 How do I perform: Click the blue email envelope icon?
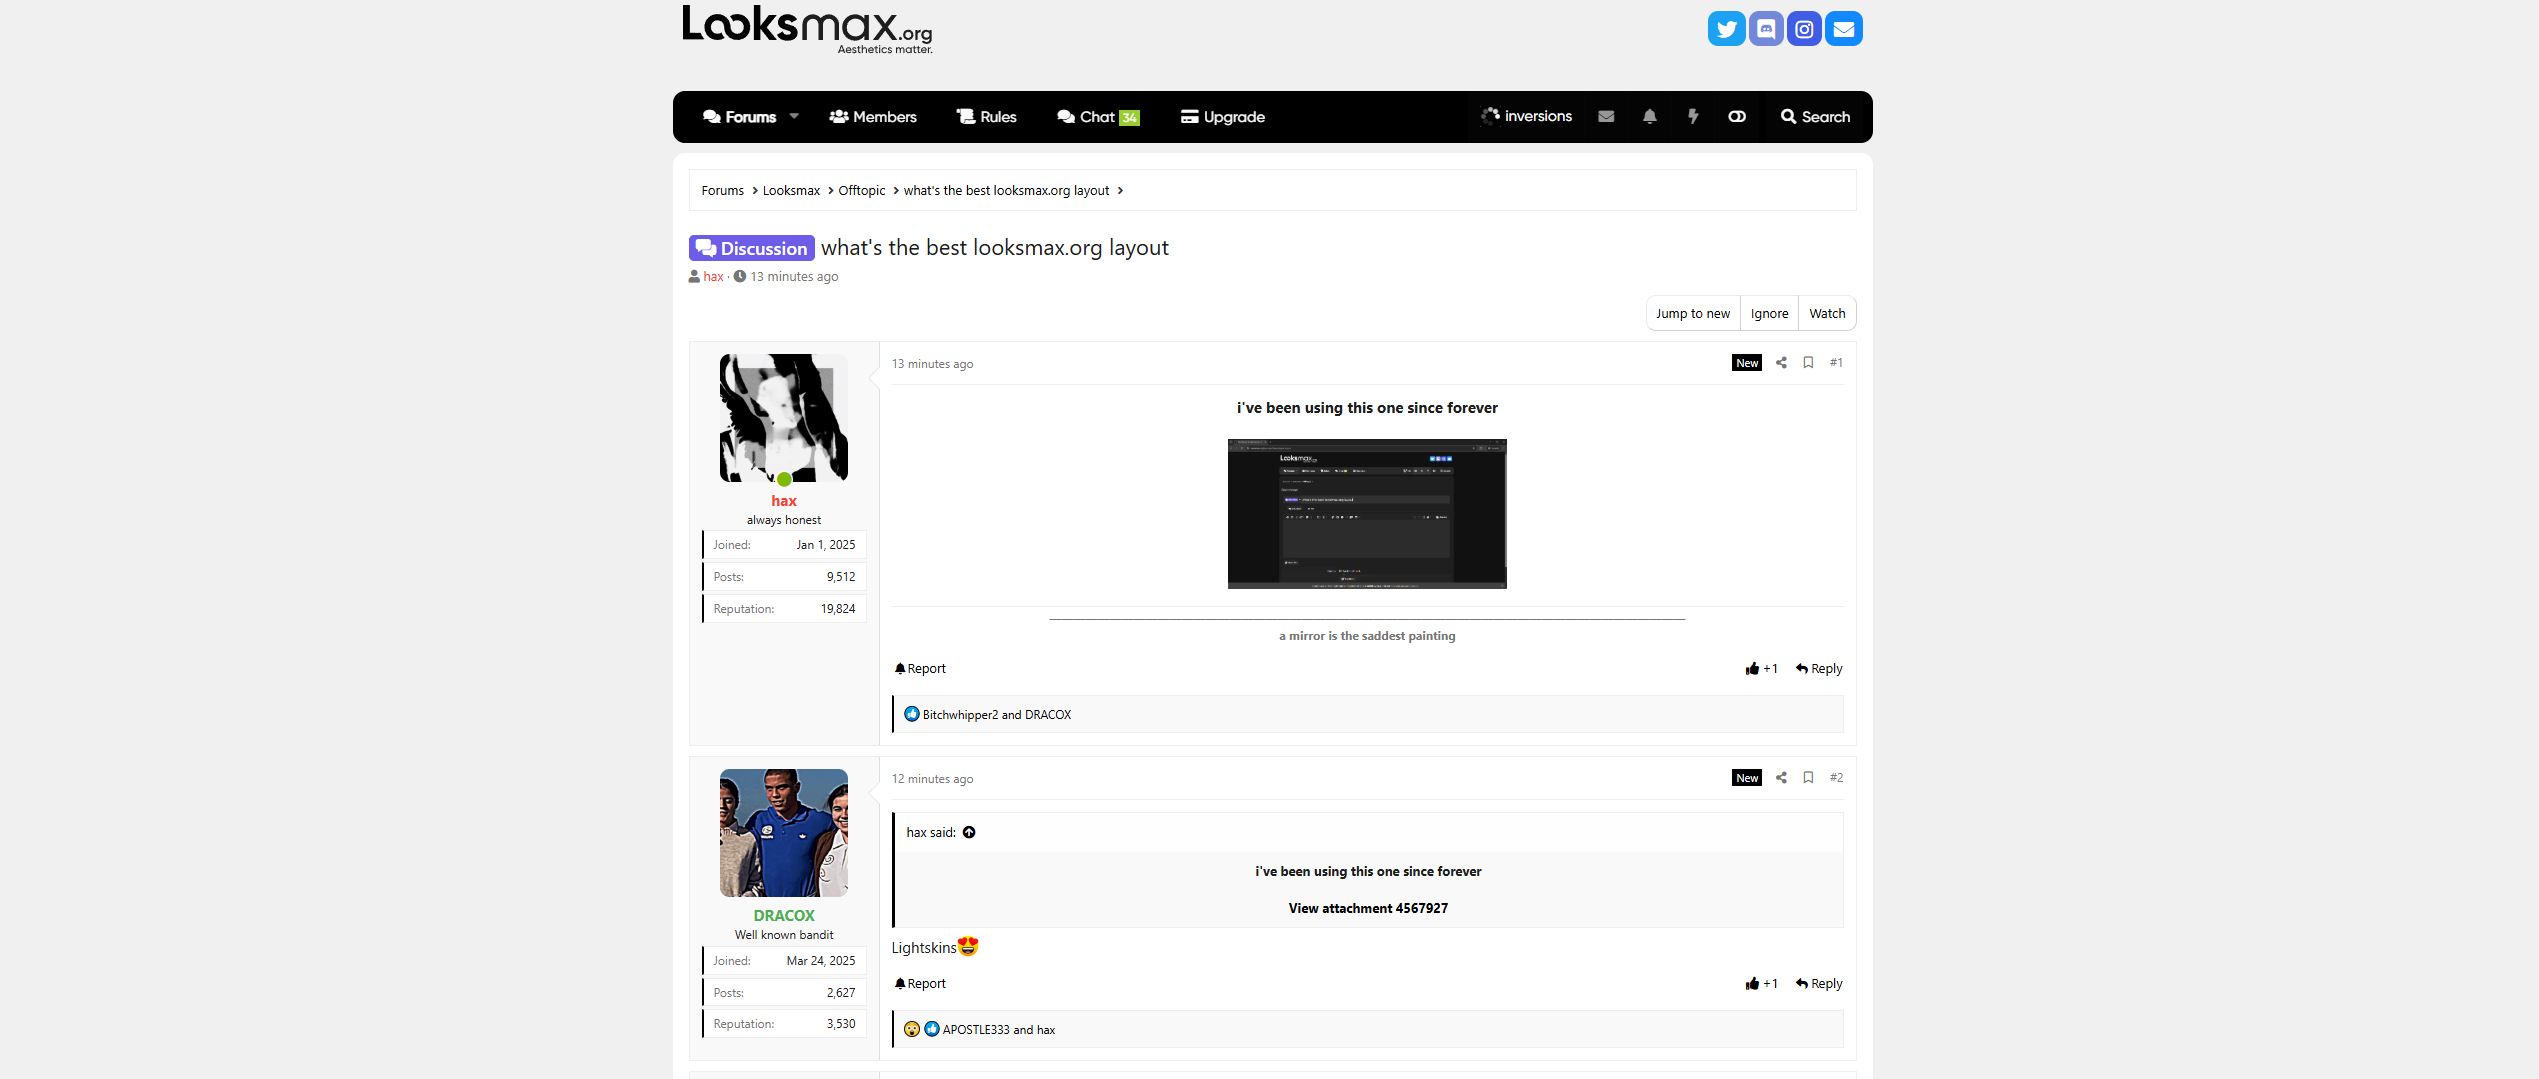click(x=1843, y=29)
